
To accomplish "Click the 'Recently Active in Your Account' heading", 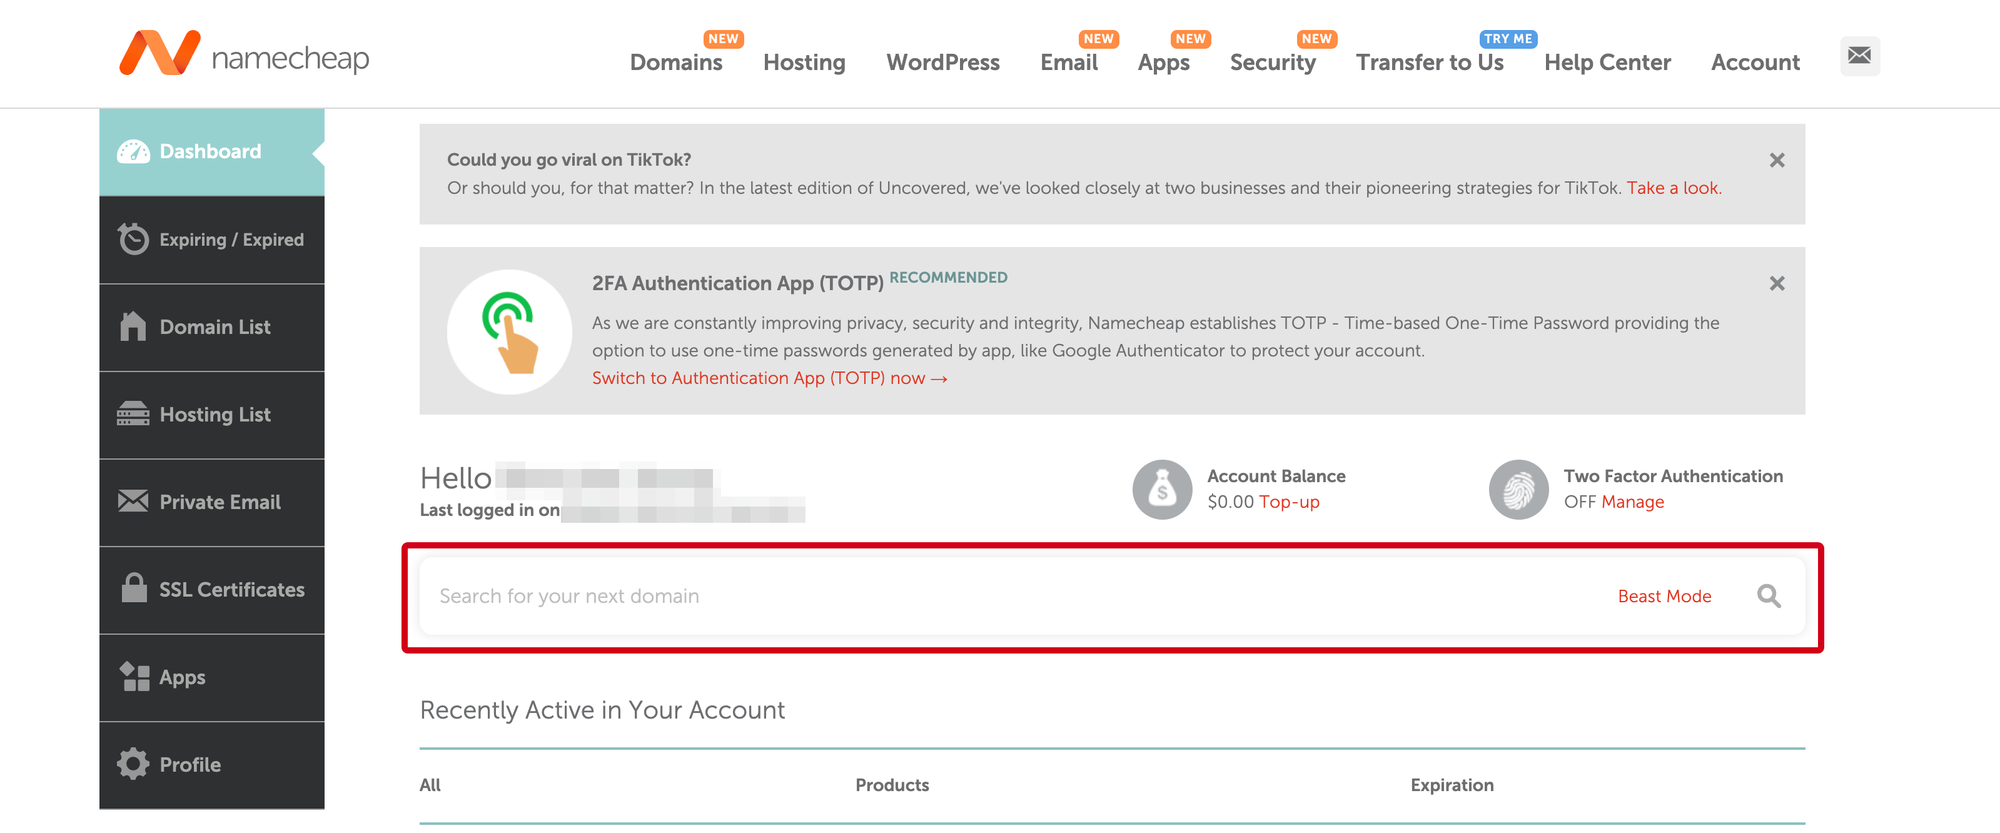I will click(602, 710).
